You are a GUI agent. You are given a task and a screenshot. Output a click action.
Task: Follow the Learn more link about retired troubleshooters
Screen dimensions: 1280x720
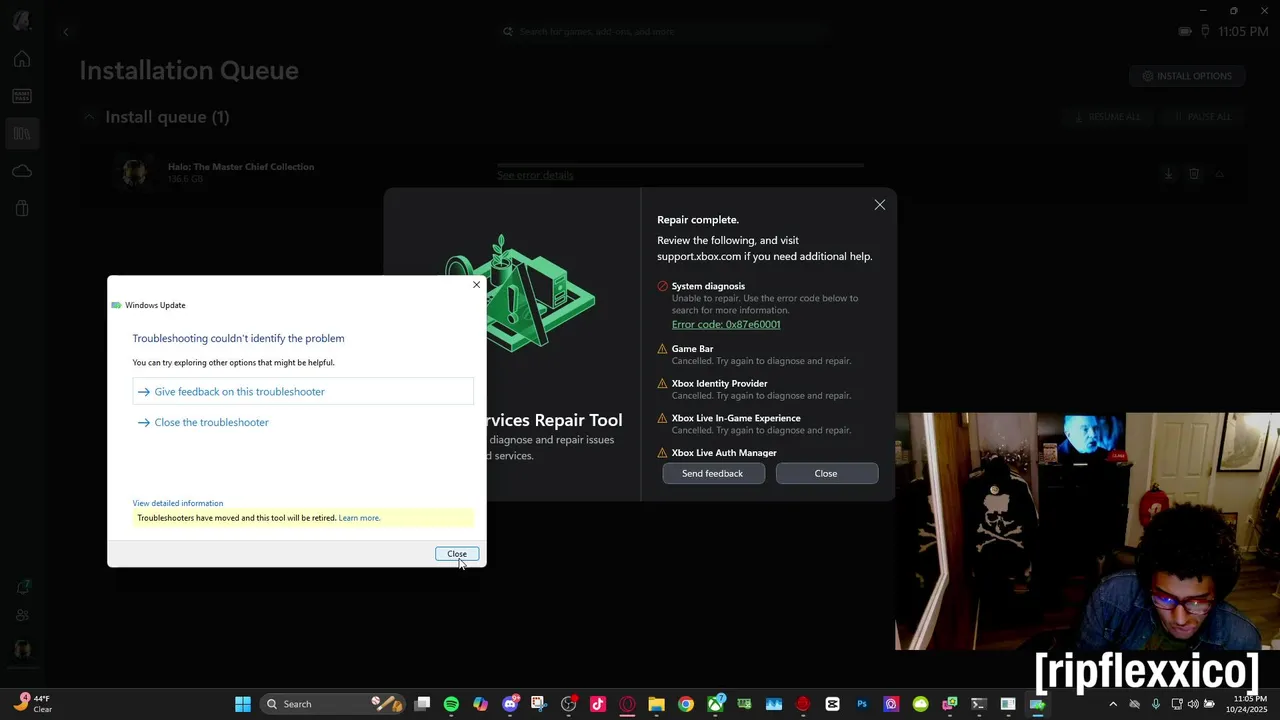[x=359, y=518]
